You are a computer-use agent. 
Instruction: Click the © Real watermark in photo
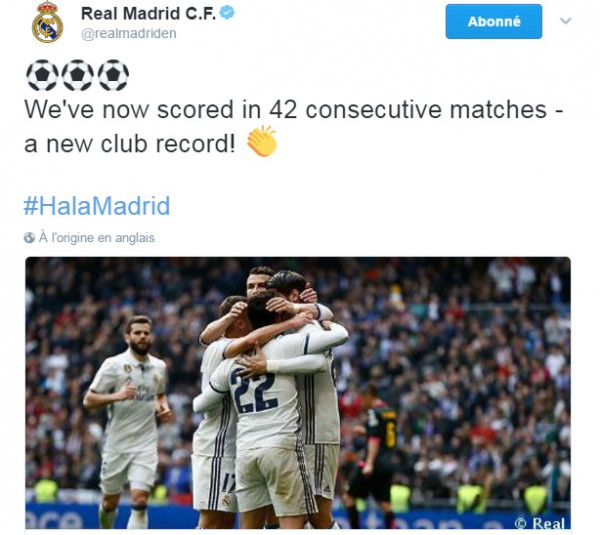point(540,522)
